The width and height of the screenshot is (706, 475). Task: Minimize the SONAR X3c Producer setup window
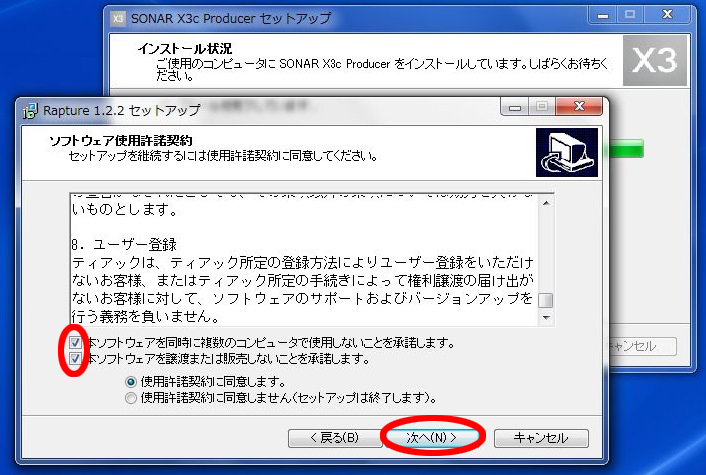point(603,16)
